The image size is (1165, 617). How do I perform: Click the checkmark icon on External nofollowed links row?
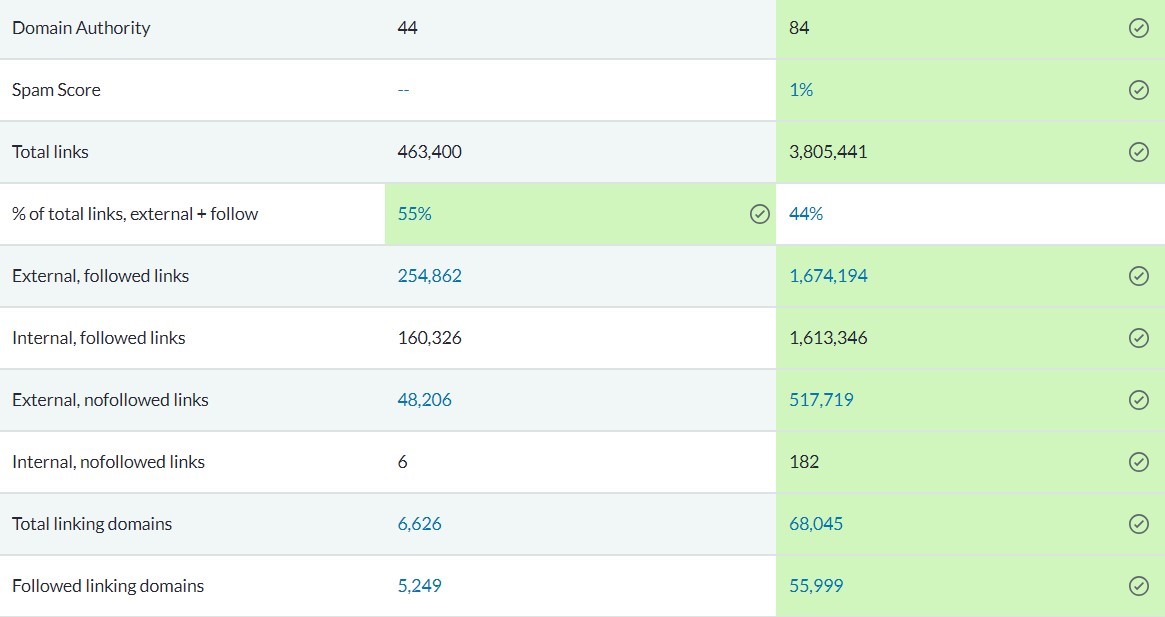[x=1138, y=400]
